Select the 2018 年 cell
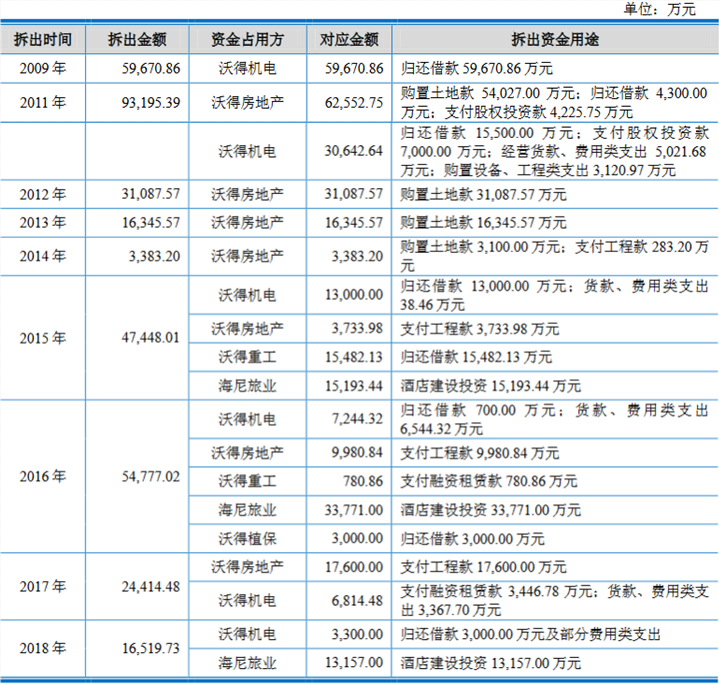This screenshot has height=684, width=719. (x=43, y=648)
